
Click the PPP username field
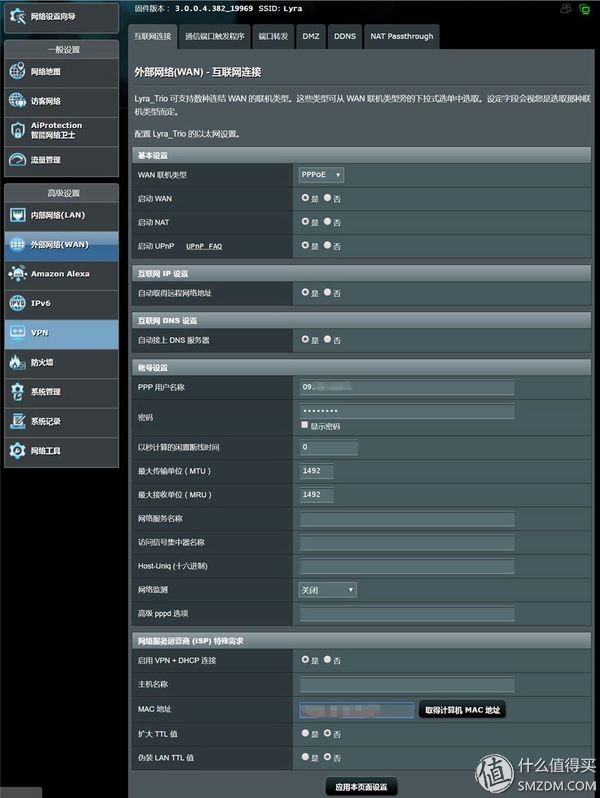coord(407,387)
